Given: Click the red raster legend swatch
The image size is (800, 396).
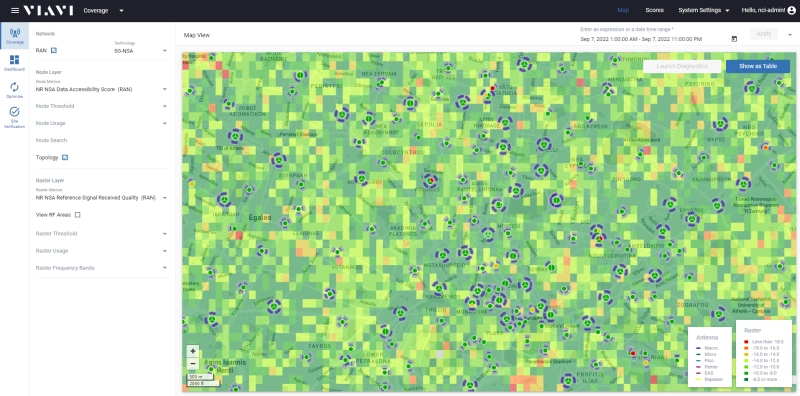Looking at the screenshot, I should (746, 341).
